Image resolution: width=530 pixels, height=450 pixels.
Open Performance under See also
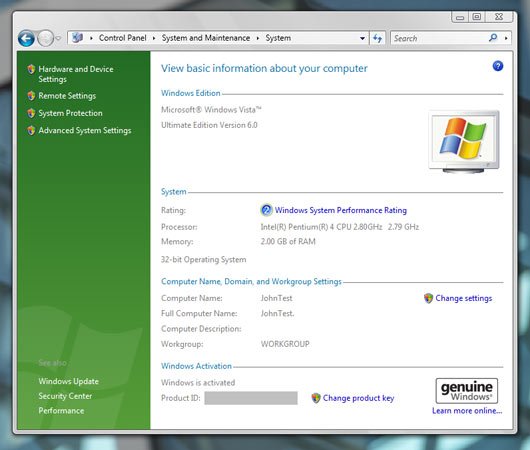point(61,410)
